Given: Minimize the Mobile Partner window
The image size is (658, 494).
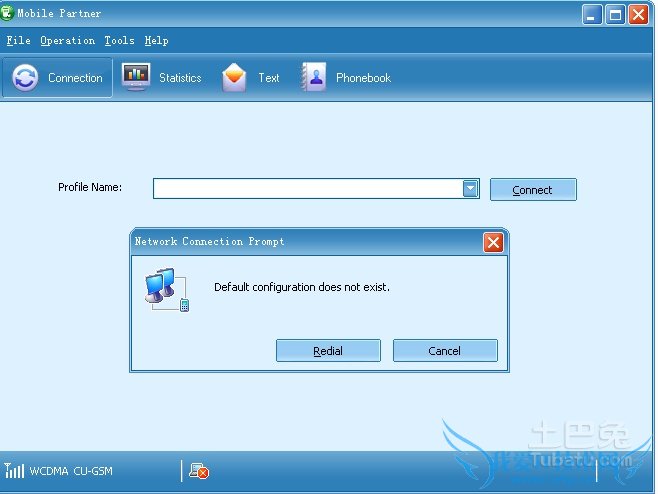Looking at the screenshot, I should (x=592, y=15).
